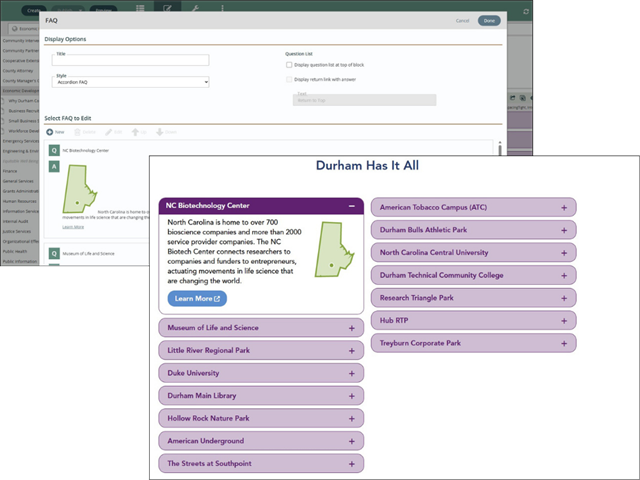The image size is (640, 480).
Task: Enable Display question list at top of block
Action: pyautogui.click(x=289, y=65)
